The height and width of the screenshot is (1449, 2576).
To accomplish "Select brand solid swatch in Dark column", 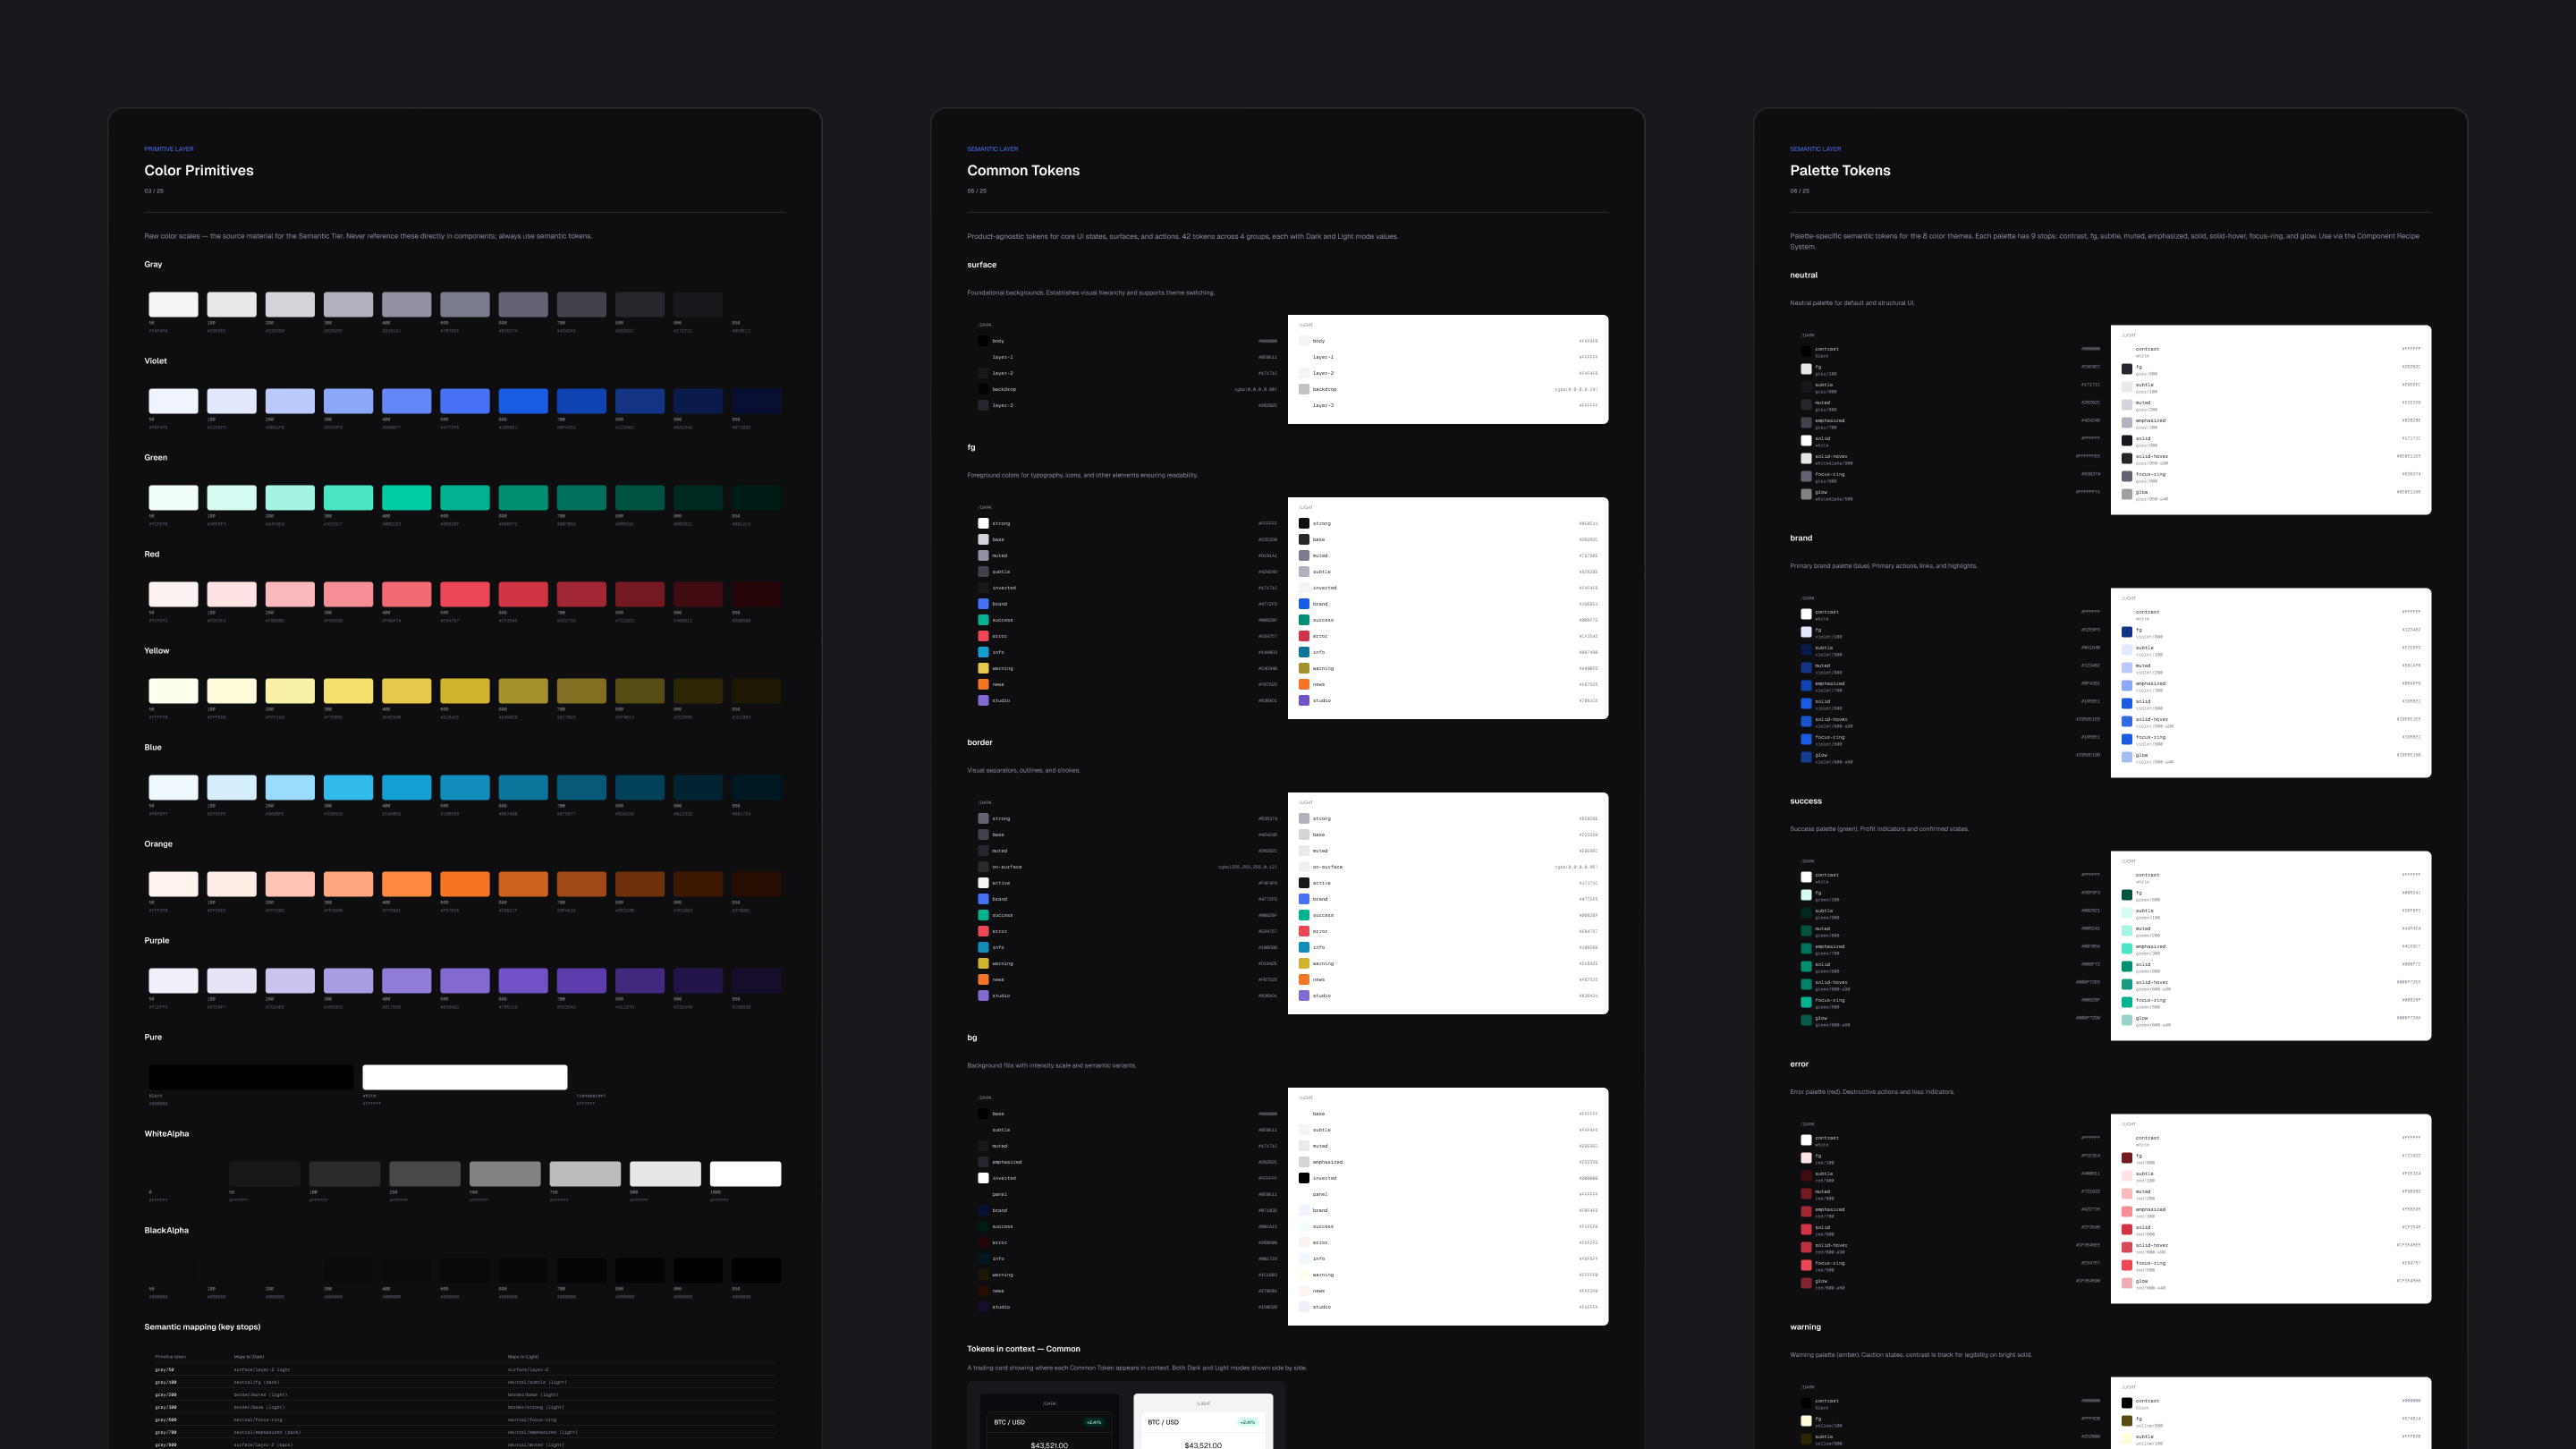I will pyautogui.click(x=1806, y=704).
